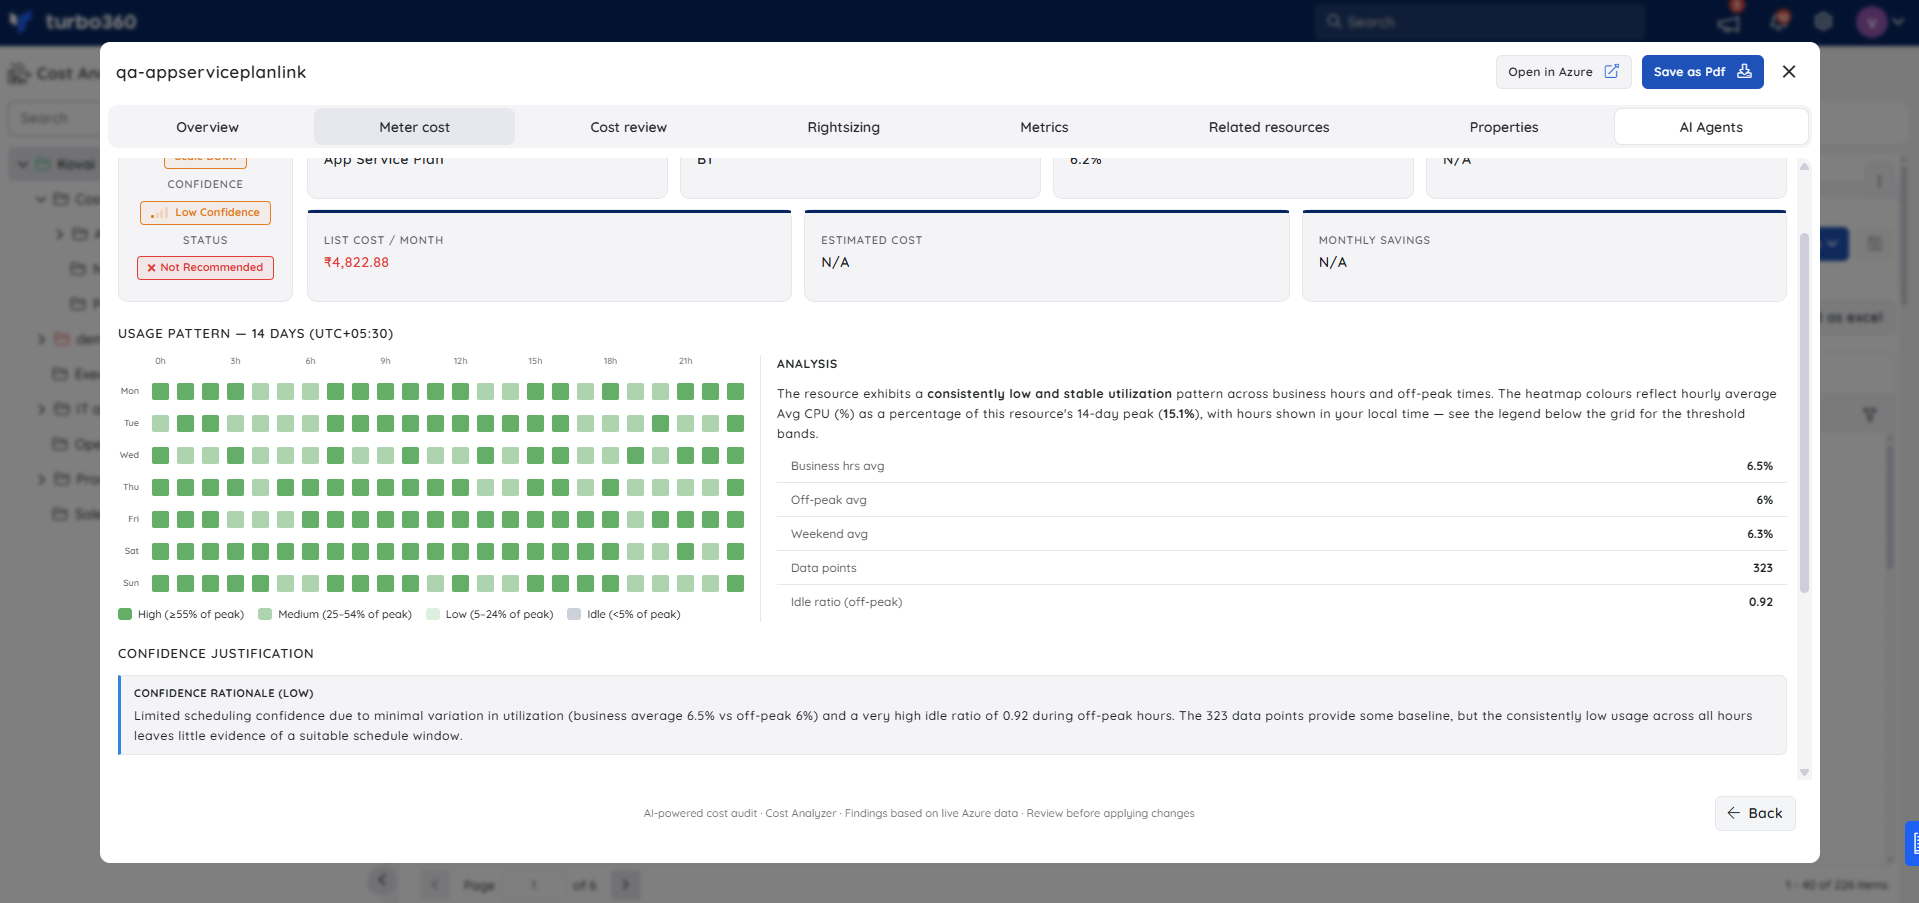1919x903 pixels.
Task: Open the notifications bell icon
Action: coord(1778,21)
